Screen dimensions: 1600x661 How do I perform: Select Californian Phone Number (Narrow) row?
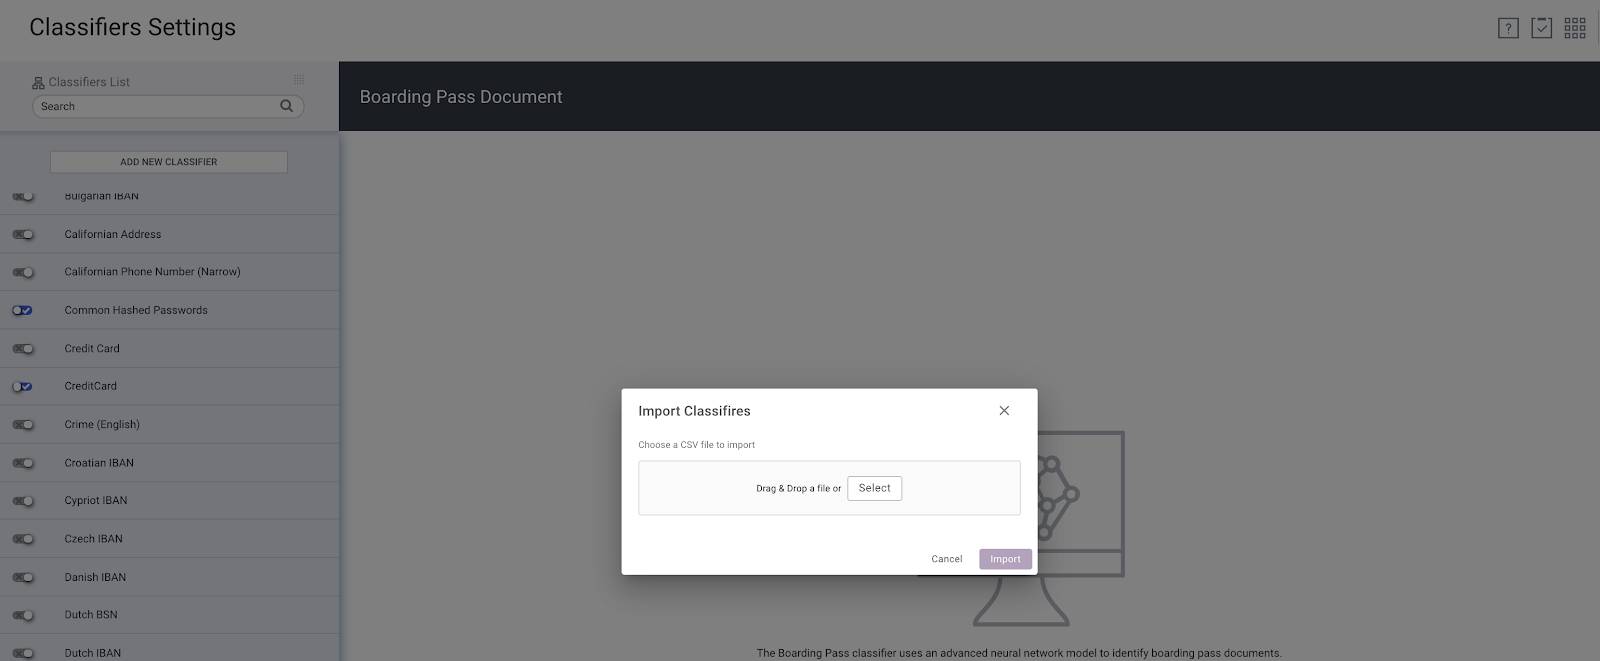pyautogui.click(x=169, y=272)
